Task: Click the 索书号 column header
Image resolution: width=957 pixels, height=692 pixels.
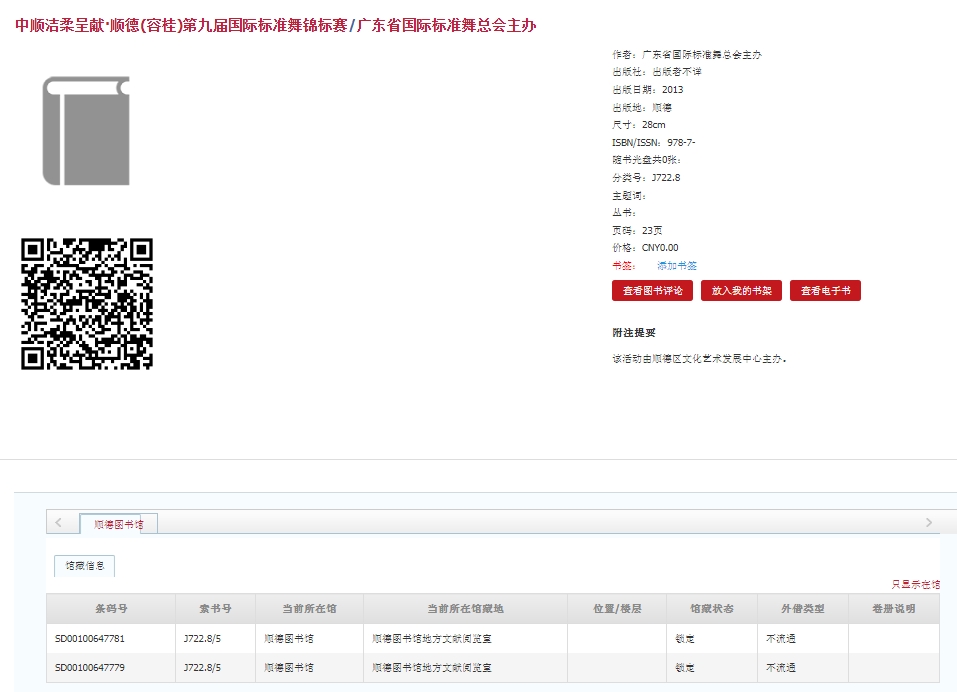Action: click(215, 608)
